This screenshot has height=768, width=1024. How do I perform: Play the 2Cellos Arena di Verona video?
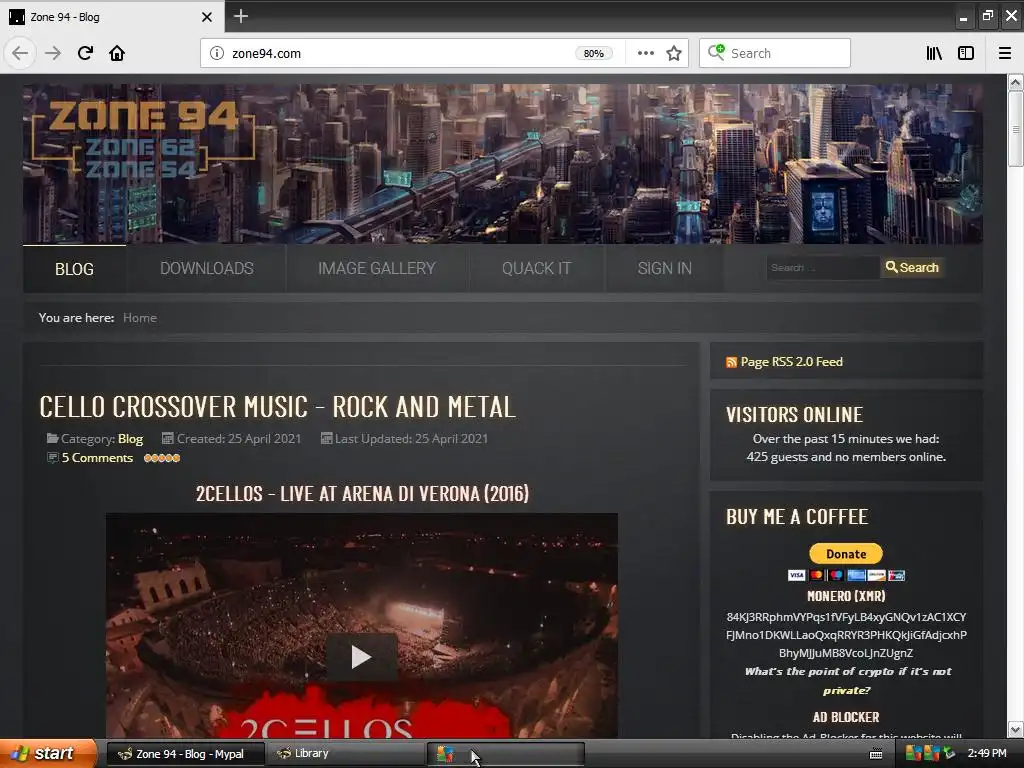[x=361, y=656]
